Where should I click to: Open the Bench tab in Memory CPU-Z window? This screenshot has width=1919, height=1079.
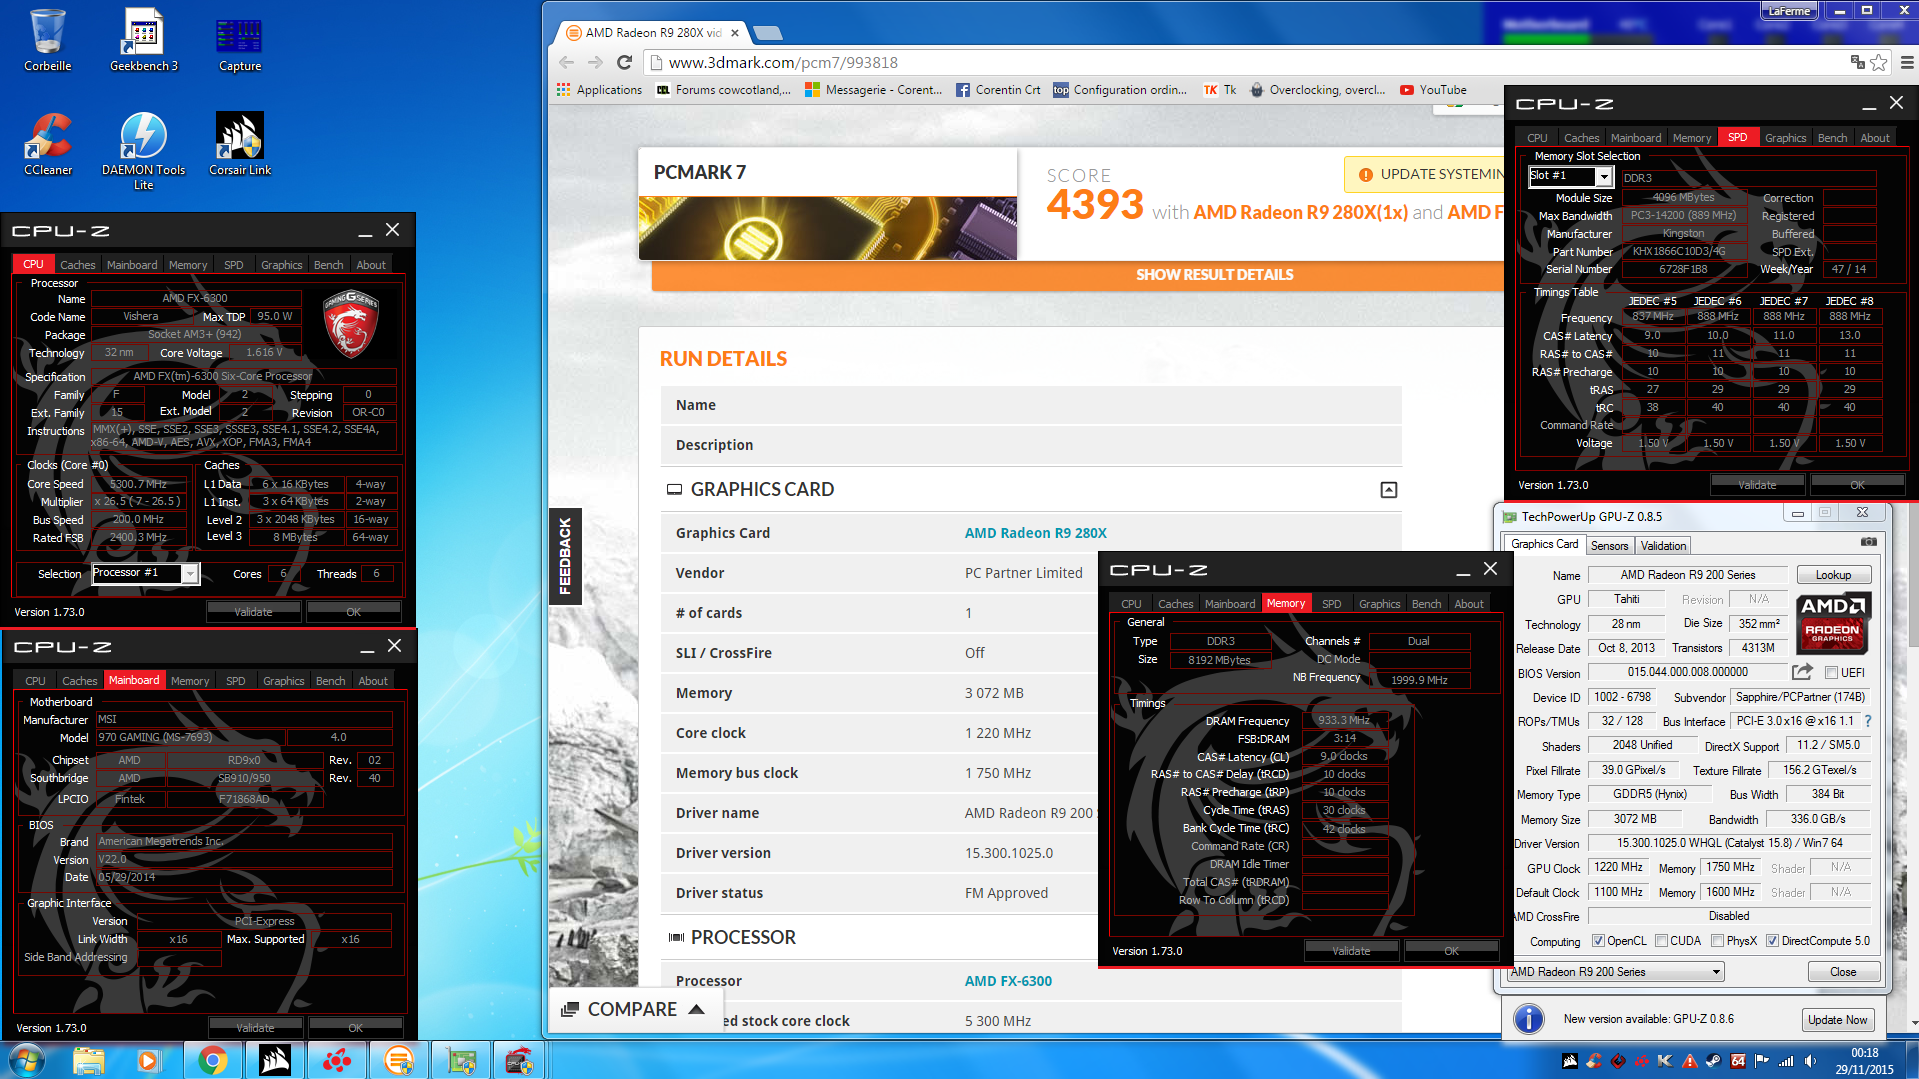(x=1426, y=604)
